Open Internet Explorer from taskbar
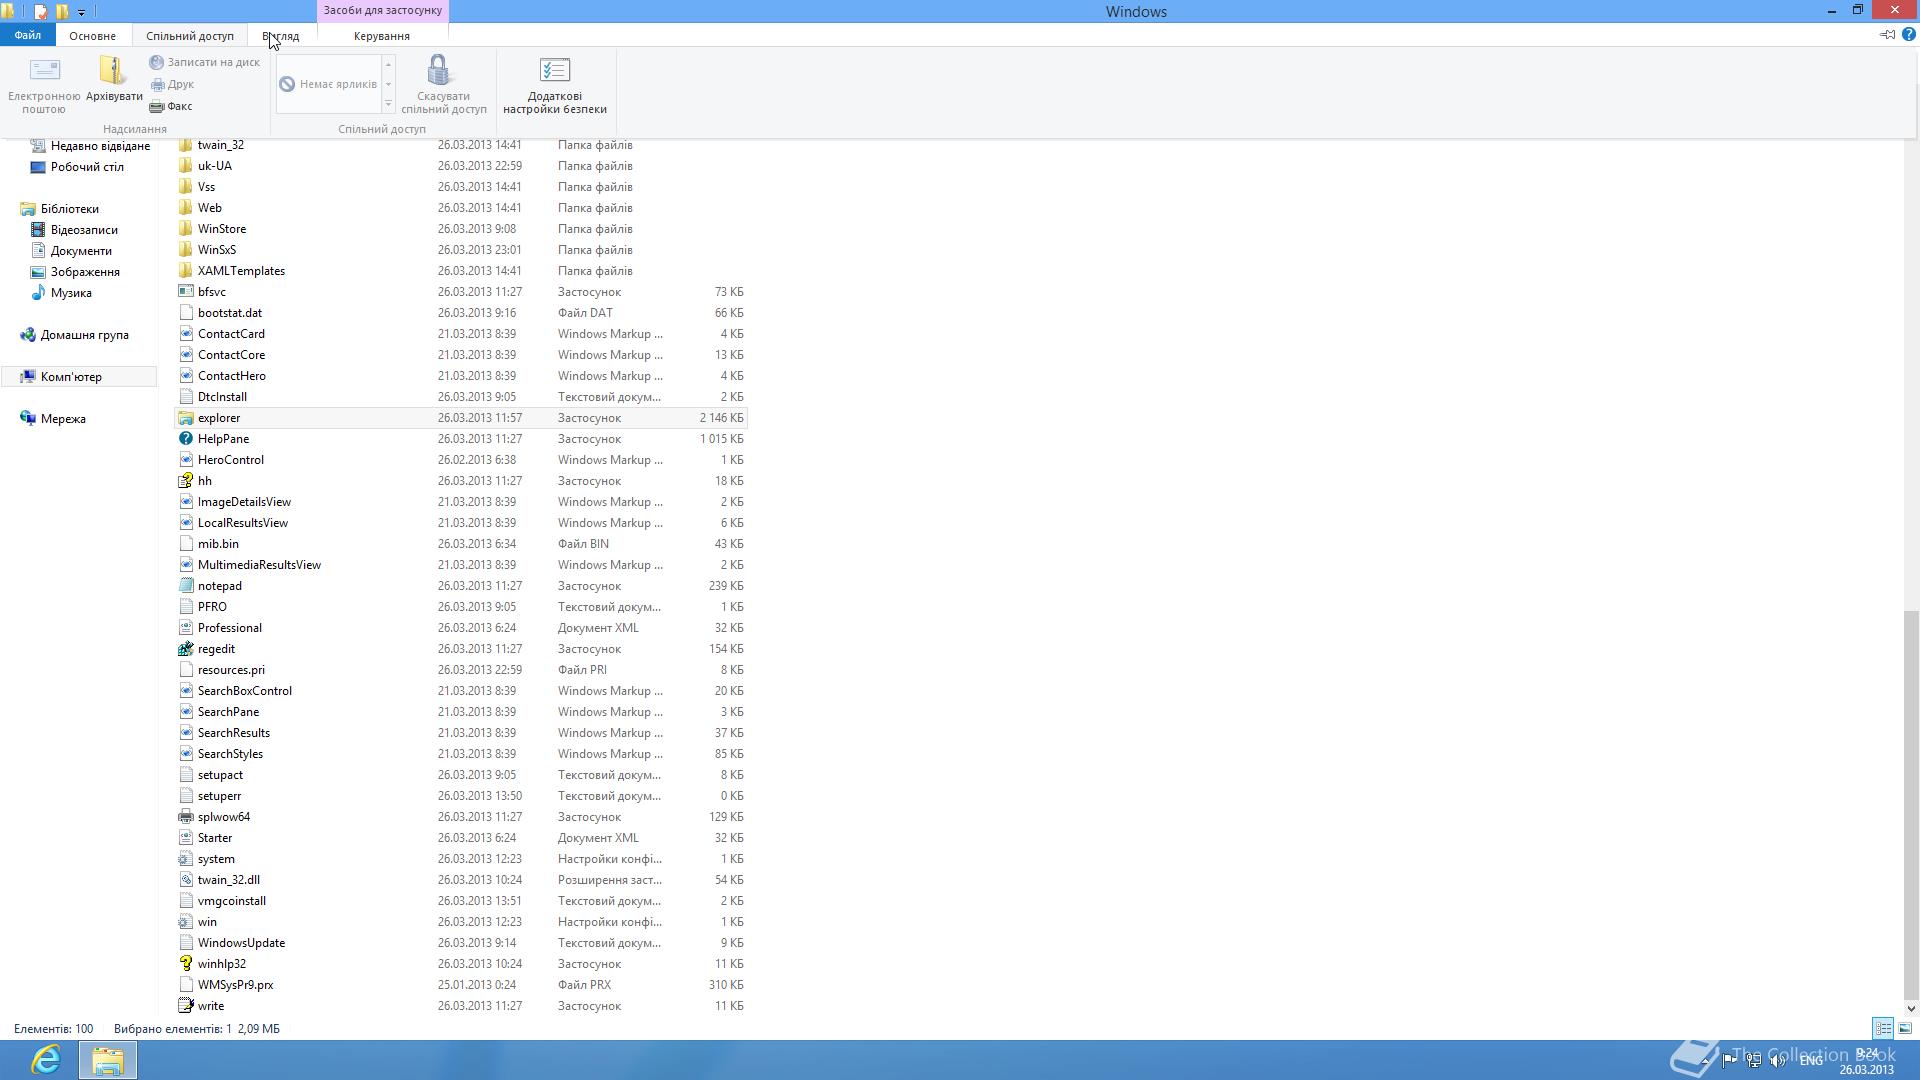 46,1059
